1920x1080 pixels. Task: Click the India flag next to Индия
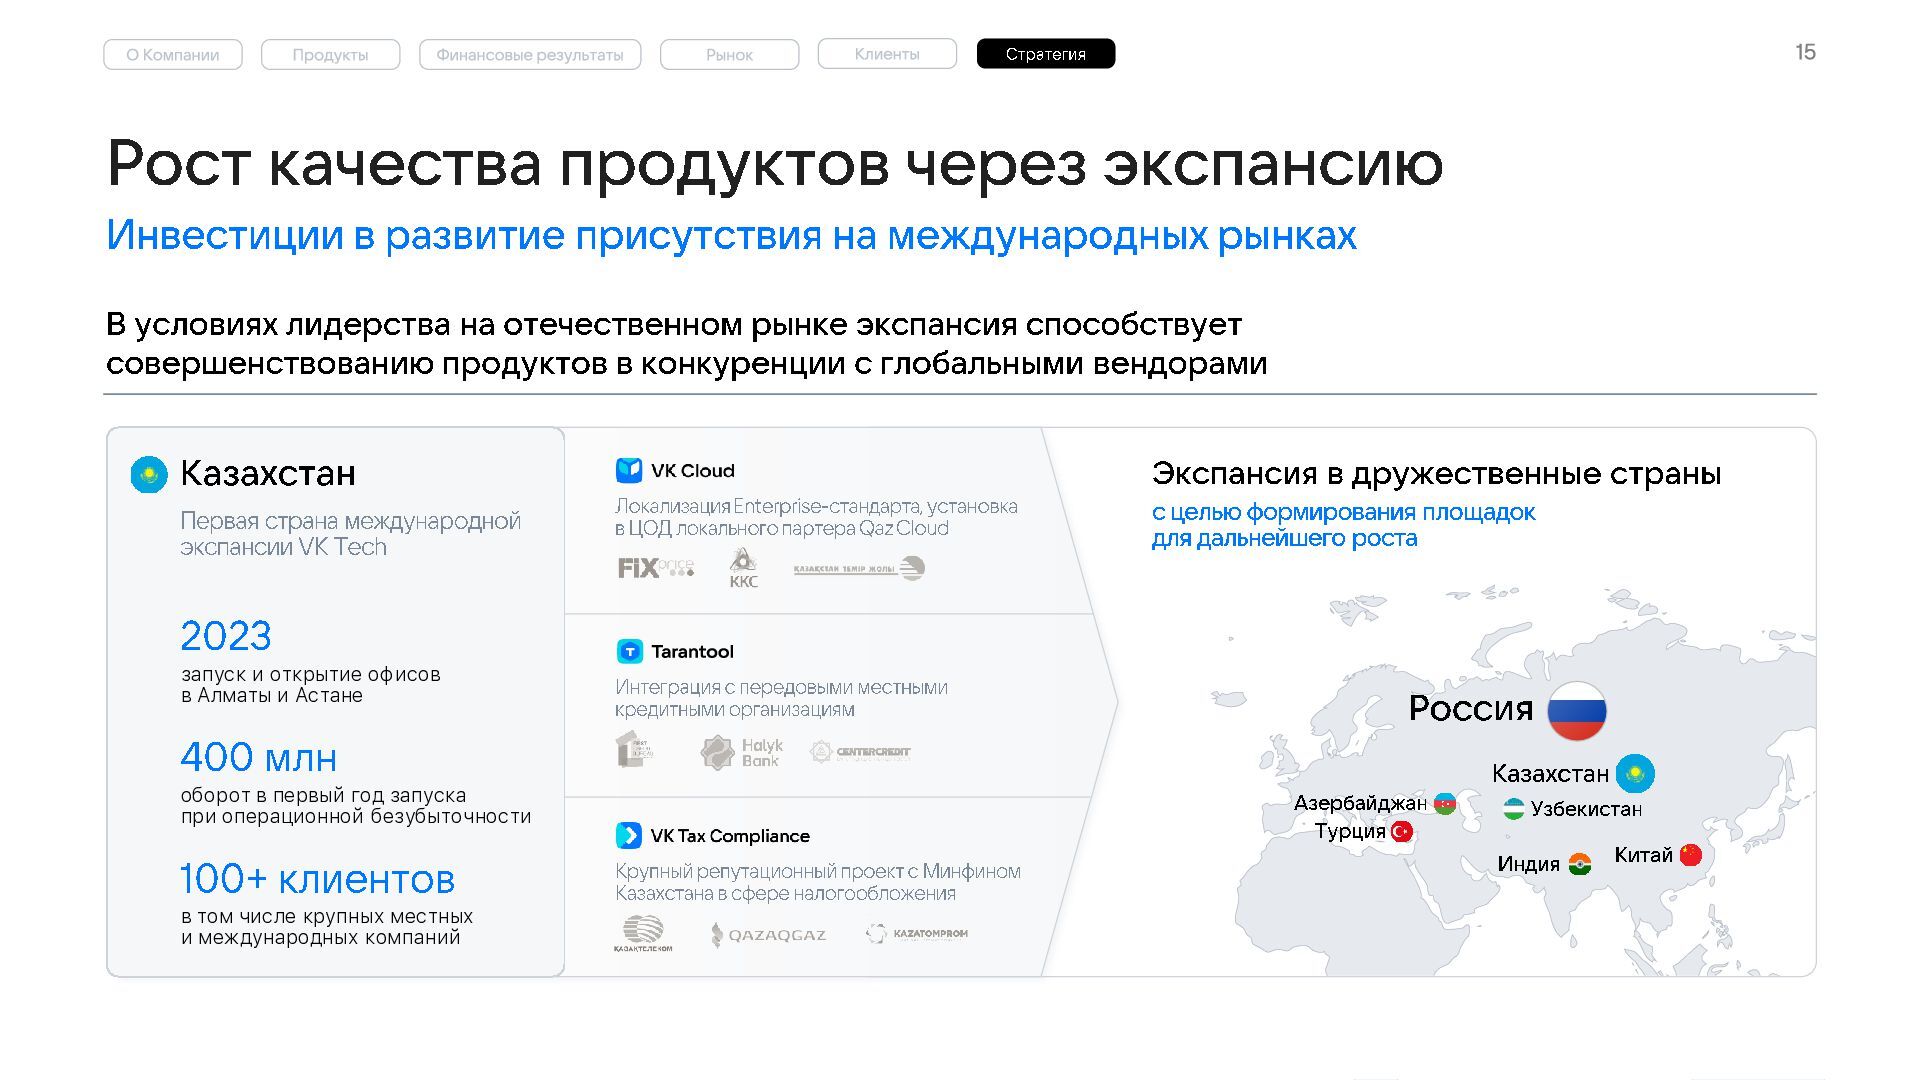tap(1580, 864)
